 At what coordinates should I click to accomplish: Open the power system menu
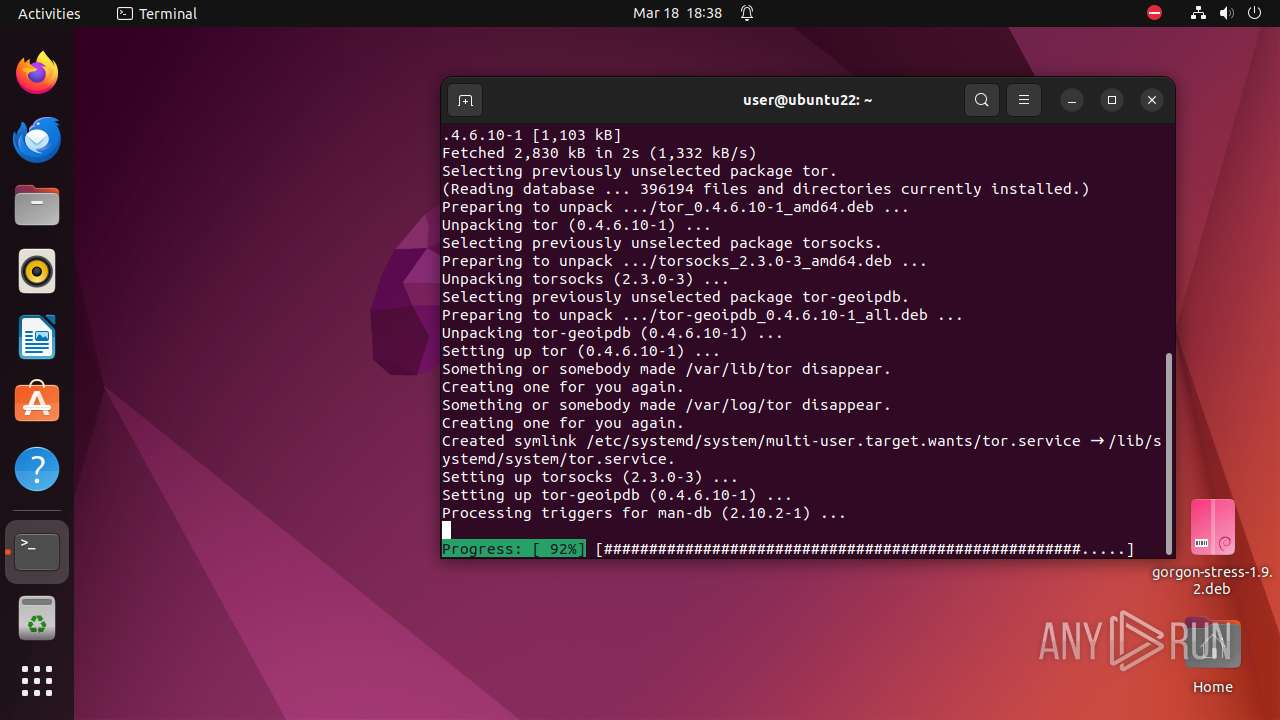1255,13
